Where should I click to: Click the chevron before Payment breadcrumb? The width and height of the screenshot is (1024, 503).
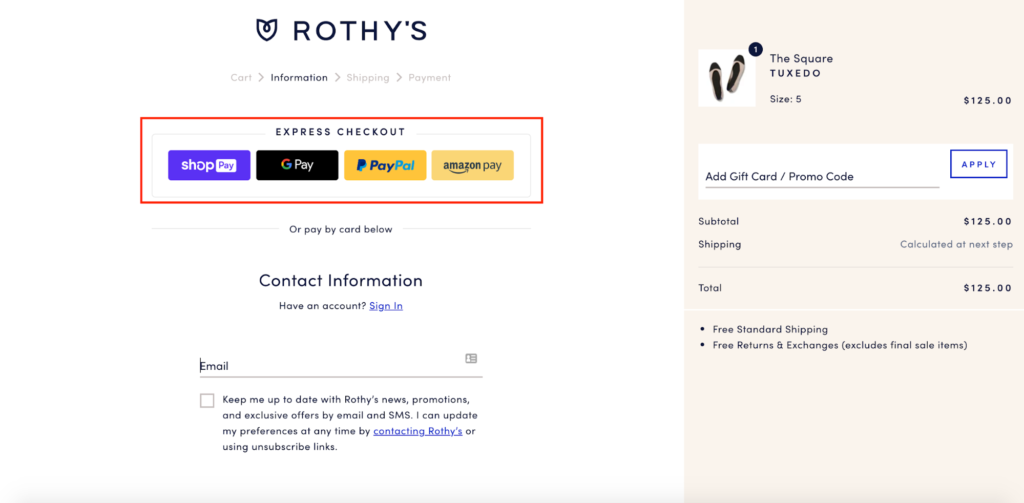coord(399,78)
